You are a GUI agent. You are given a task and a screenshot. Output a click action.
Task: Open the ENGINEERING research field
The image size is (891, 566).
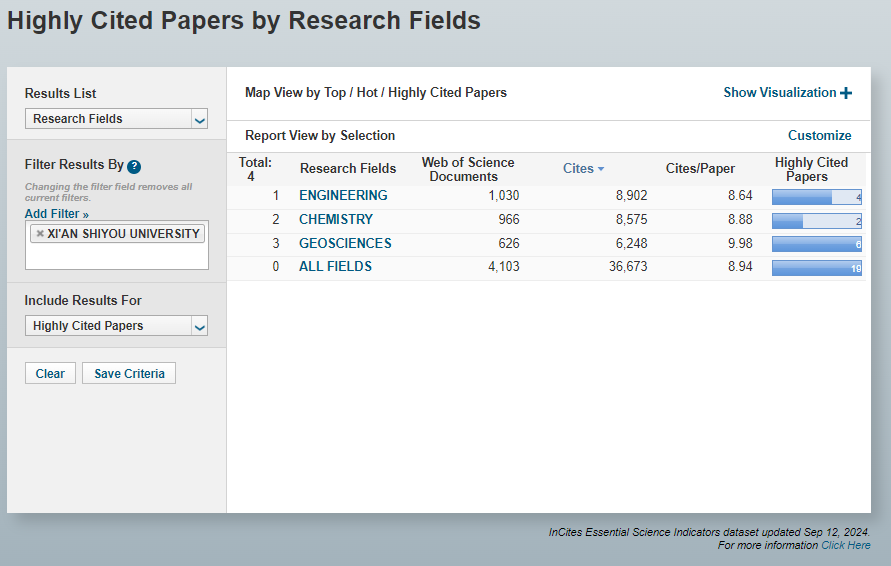(343, 196)
